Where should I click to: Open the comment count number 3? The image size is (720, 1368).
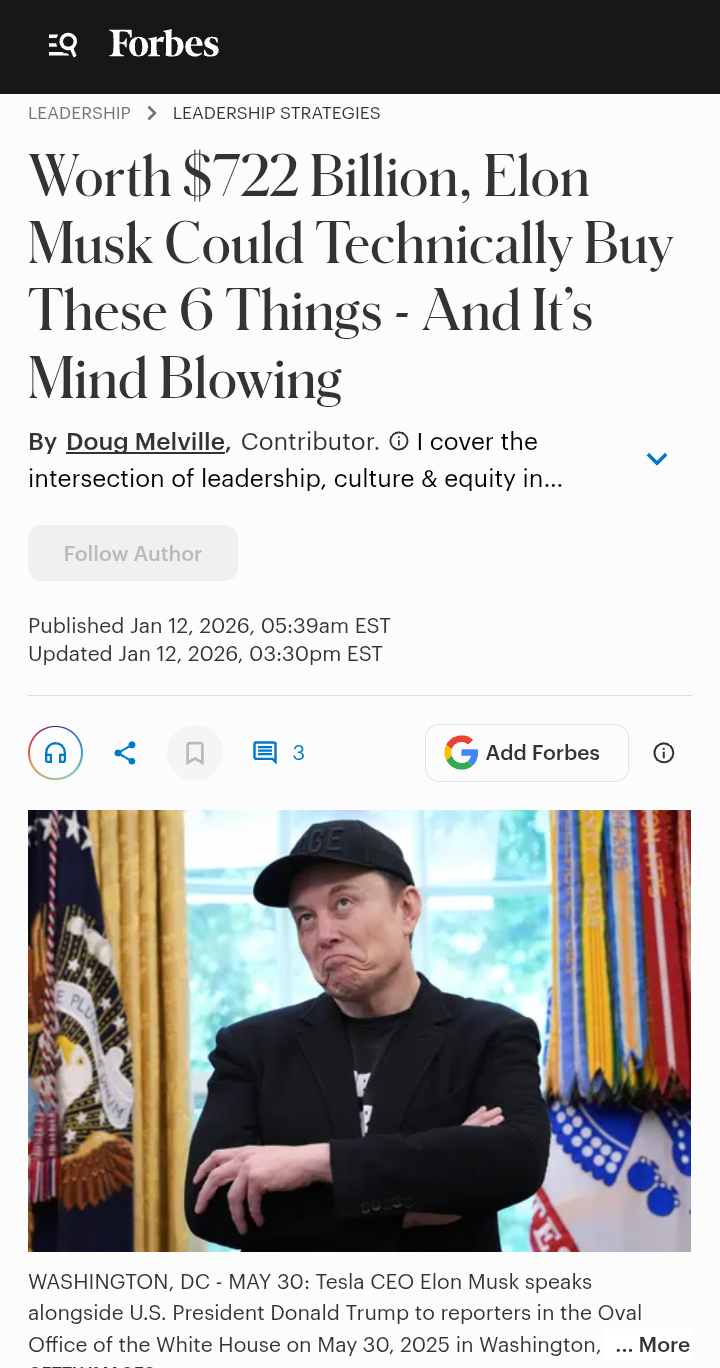click(x=298, y=753)
